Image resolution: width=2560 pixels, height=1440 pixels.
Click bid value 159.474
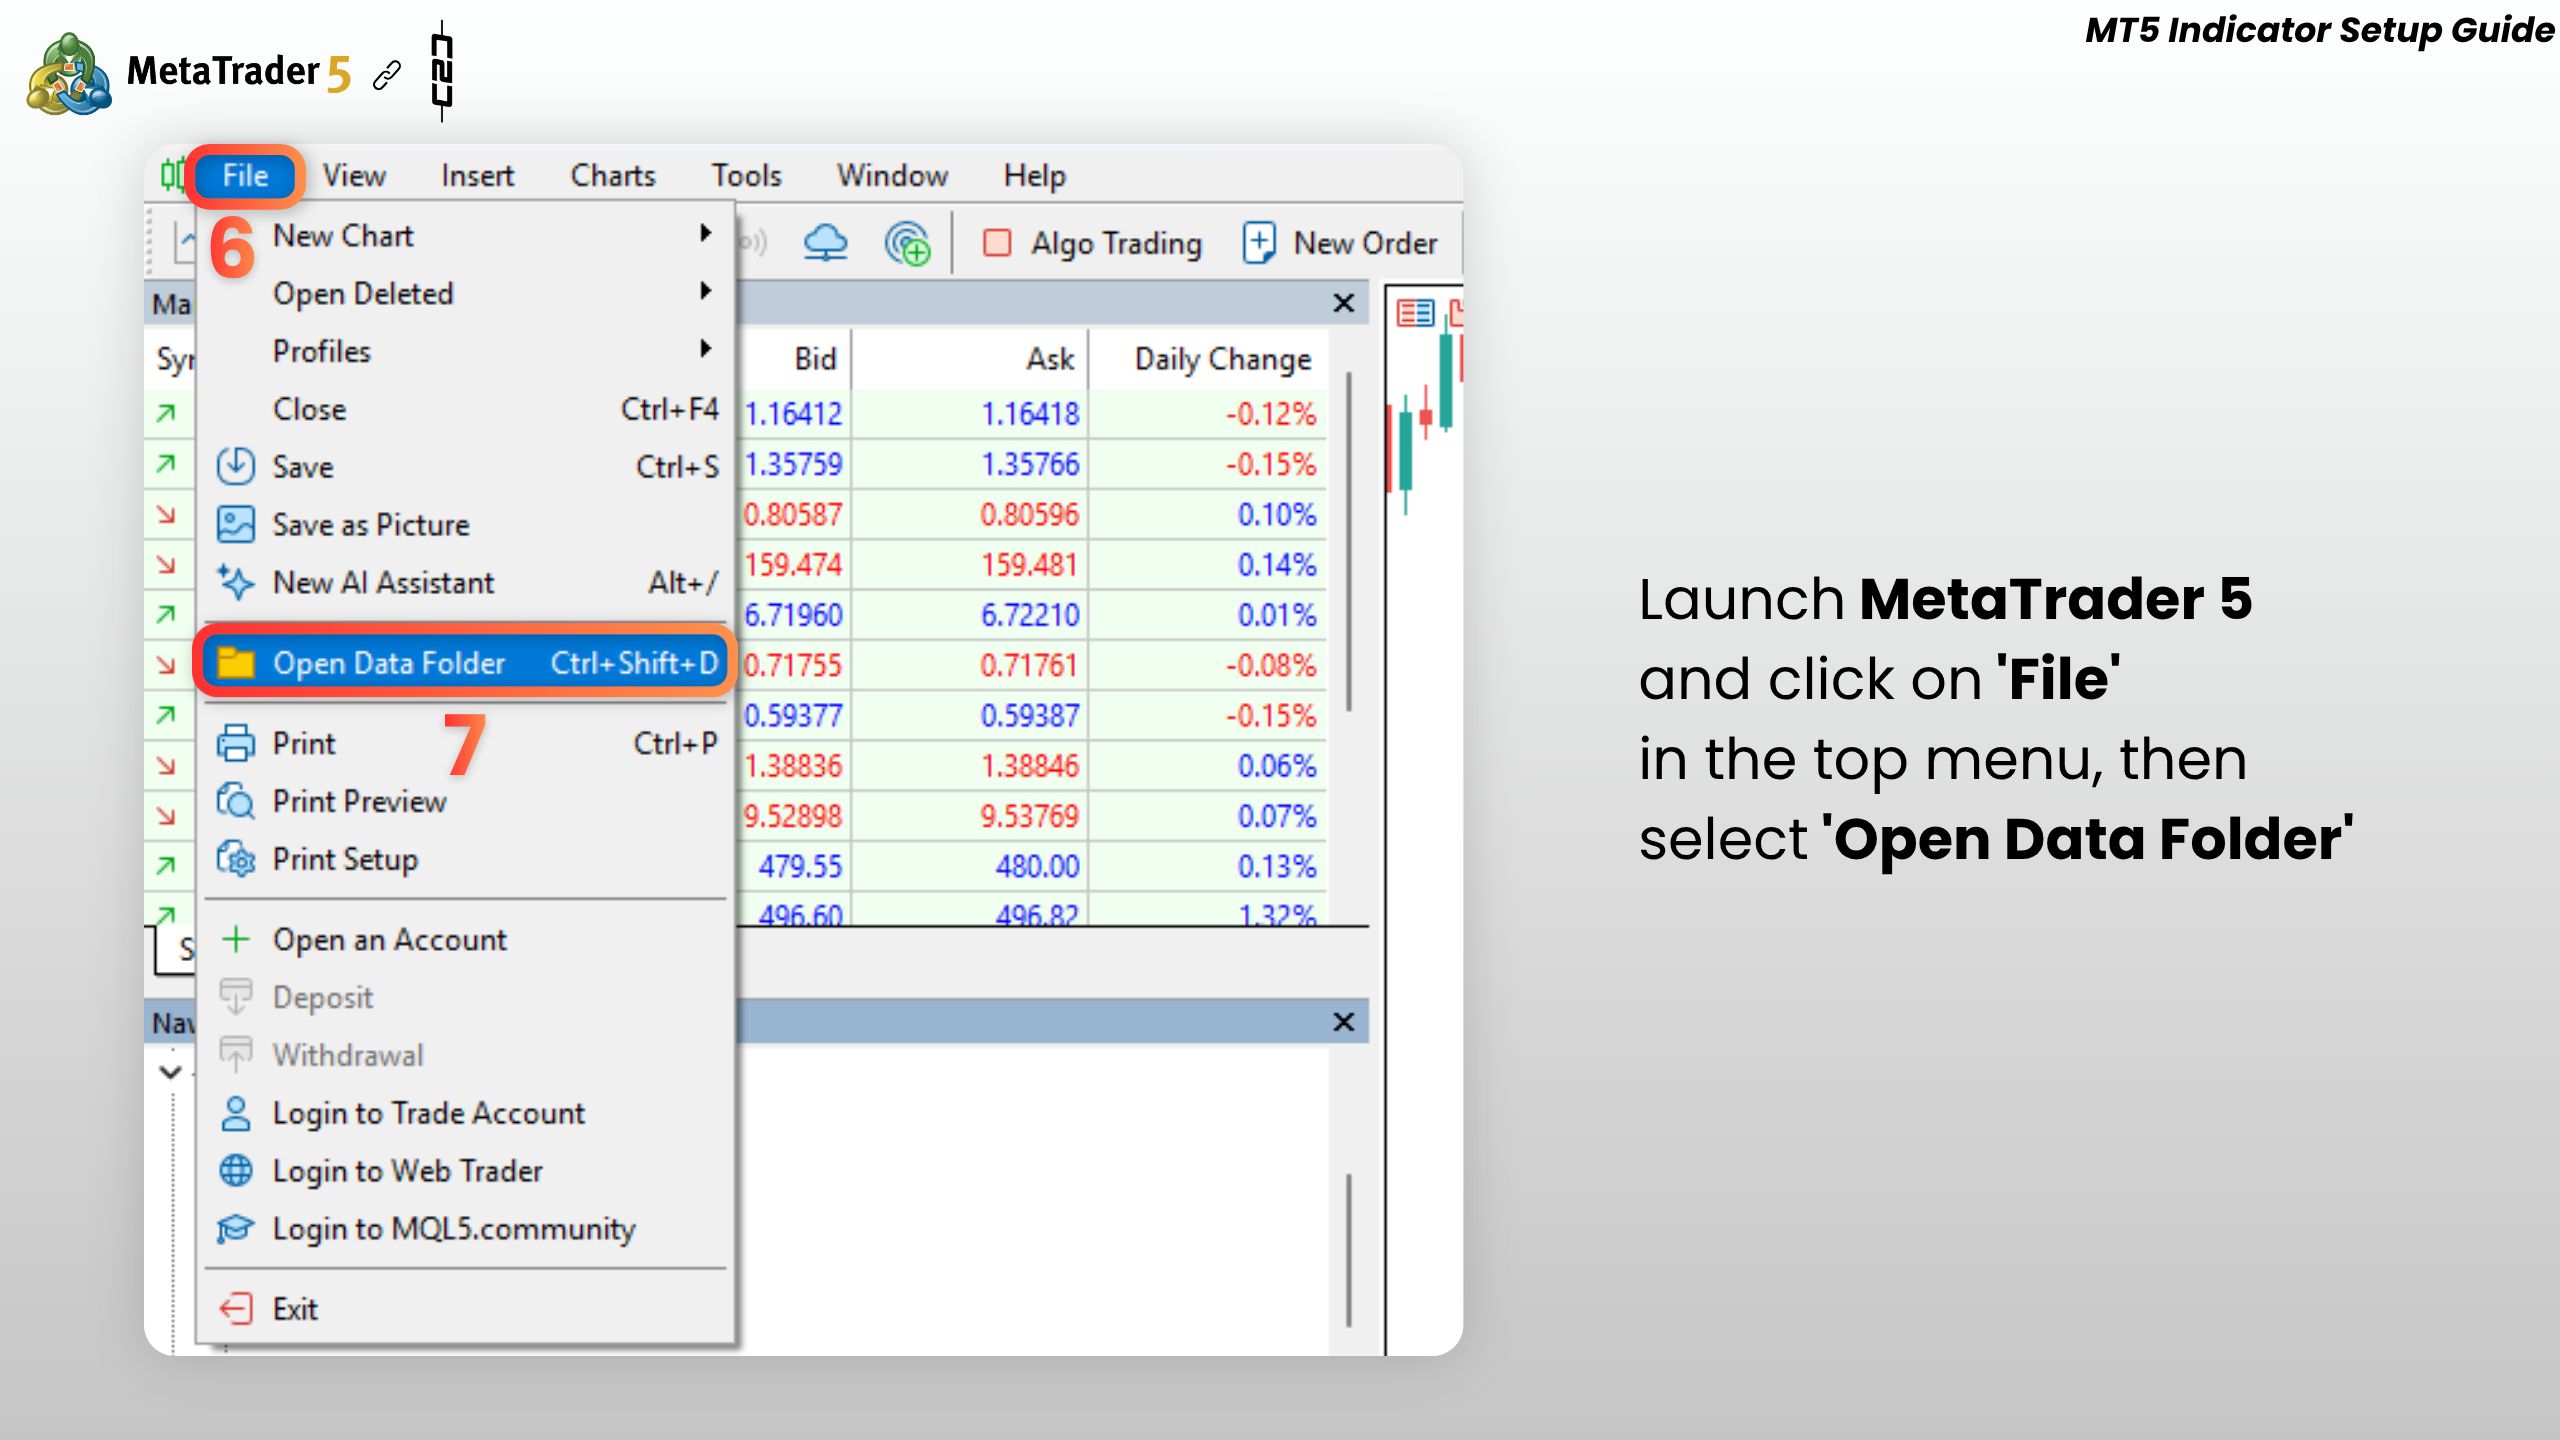coord(794,565)
